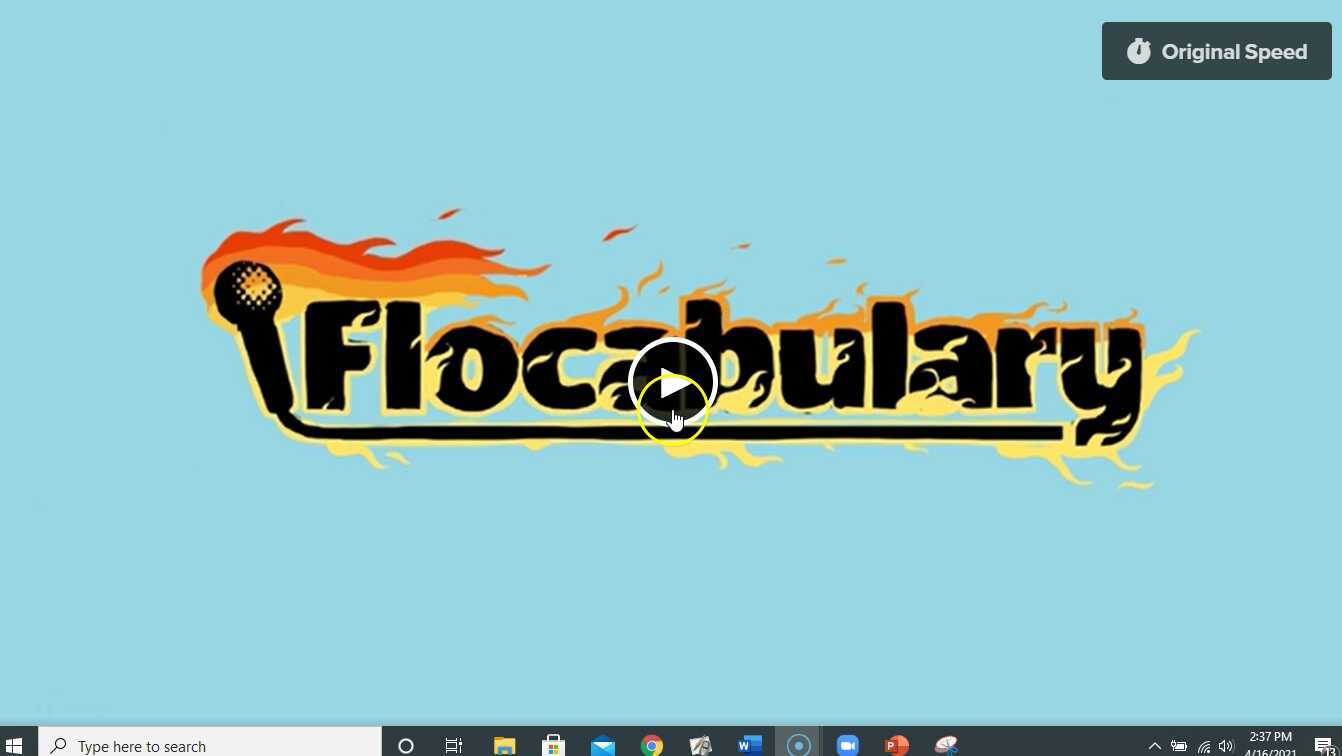
Task: Click the Original Speed stopwatch icon
Action: (x=1139, y=51)
